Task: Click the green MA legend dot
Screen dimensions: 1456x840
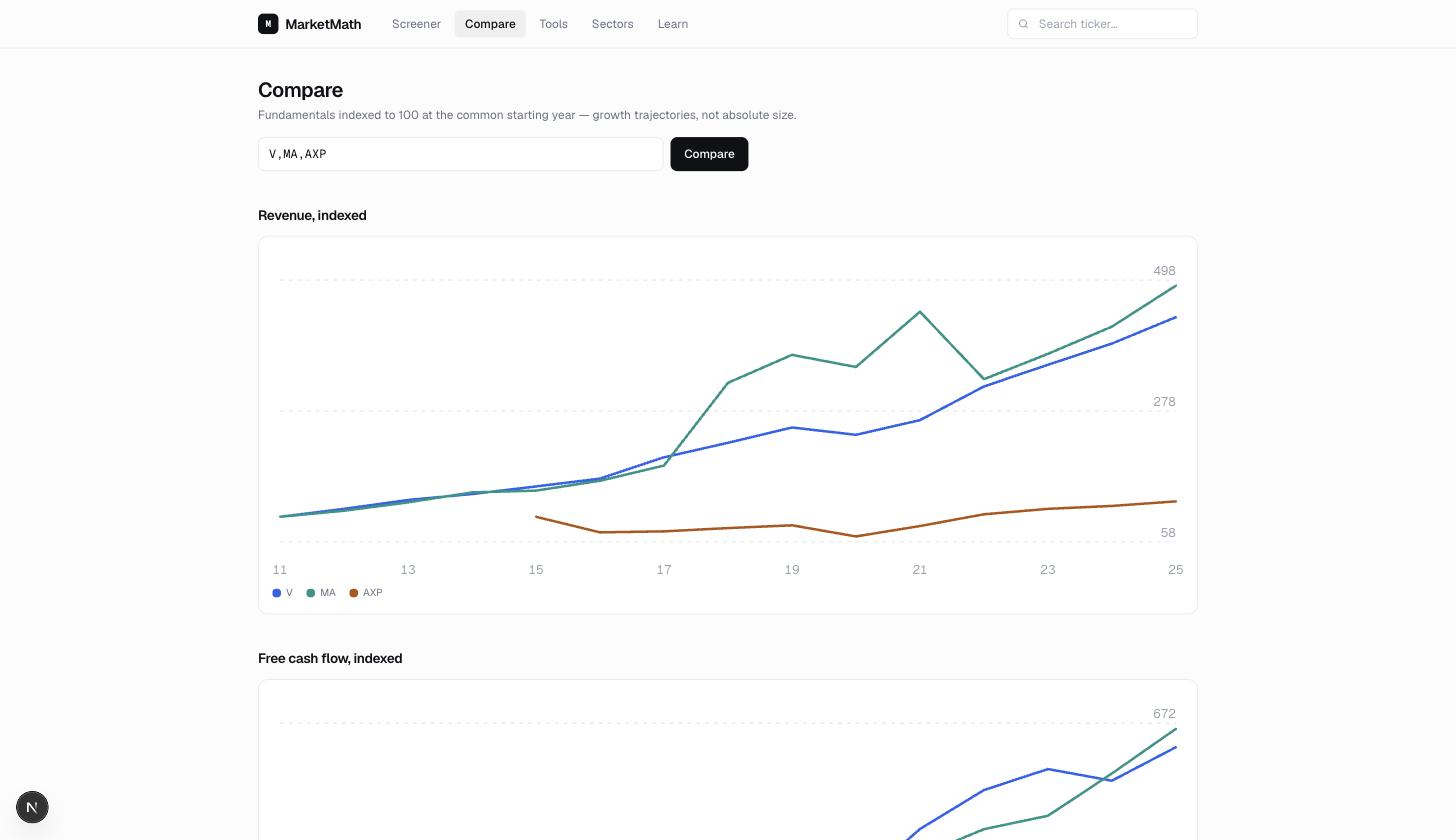Action: pyautogui.click(x=310, y=593)
